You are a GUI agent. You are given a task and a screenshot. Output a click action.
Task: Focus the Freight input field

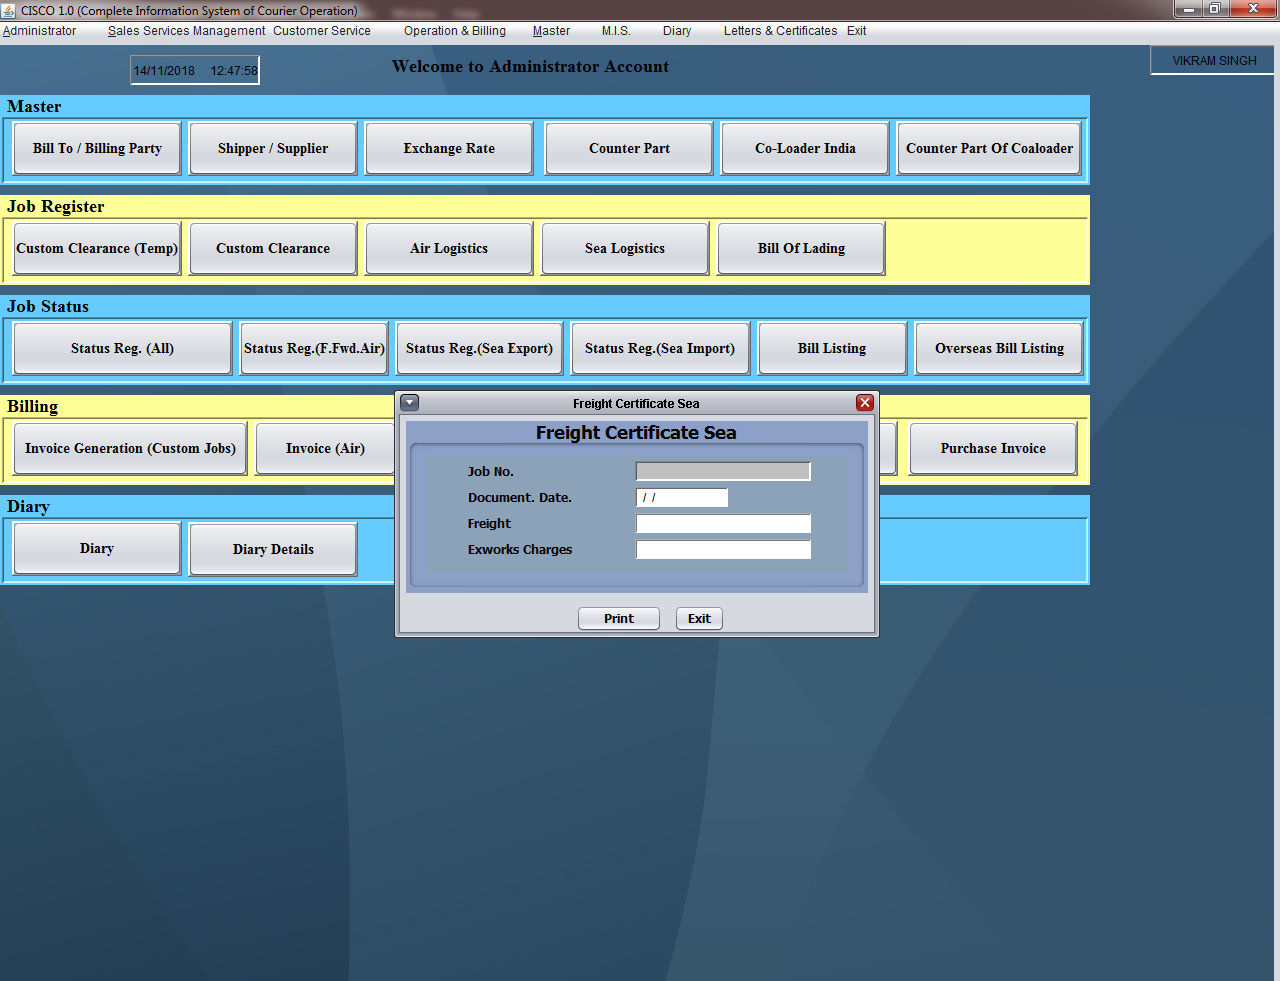723,523
